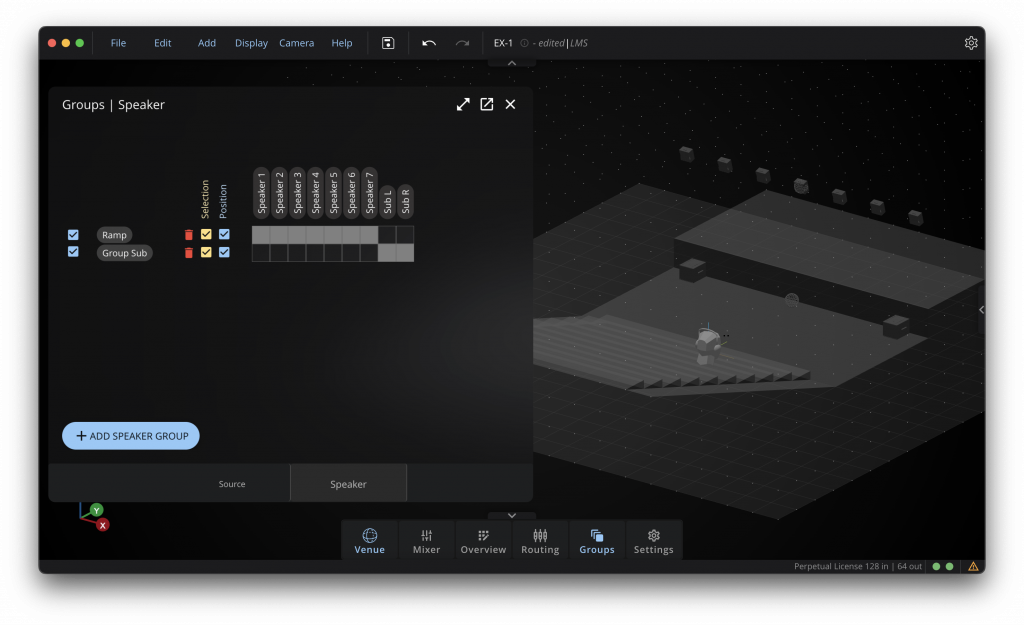This screenshot has height=625, width=1024.
Task: Click Add Speaker Group button
Action: (131, 436)
